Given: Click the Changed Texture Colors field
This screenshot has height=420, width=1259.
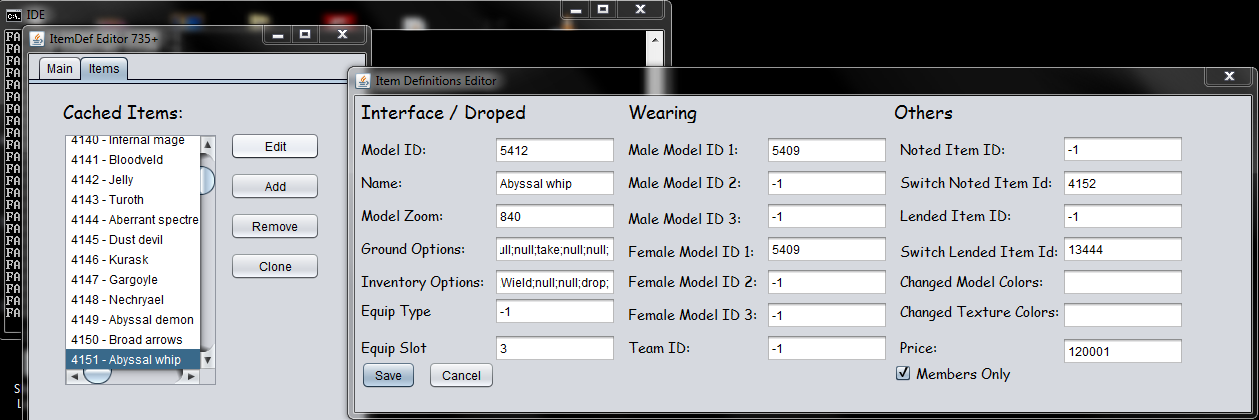Looking at the screenshot, I should click(1123, 315).
